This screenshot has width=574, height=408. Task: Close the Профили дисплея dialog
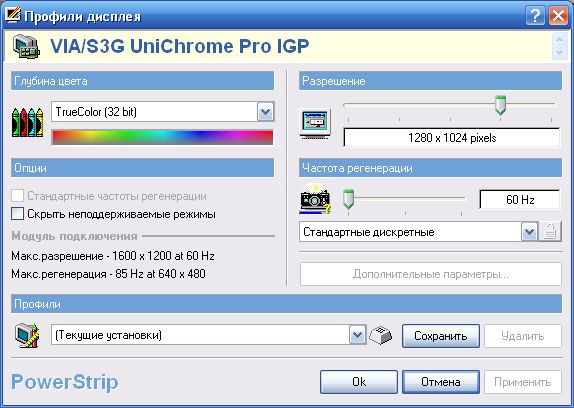[558, 16]
